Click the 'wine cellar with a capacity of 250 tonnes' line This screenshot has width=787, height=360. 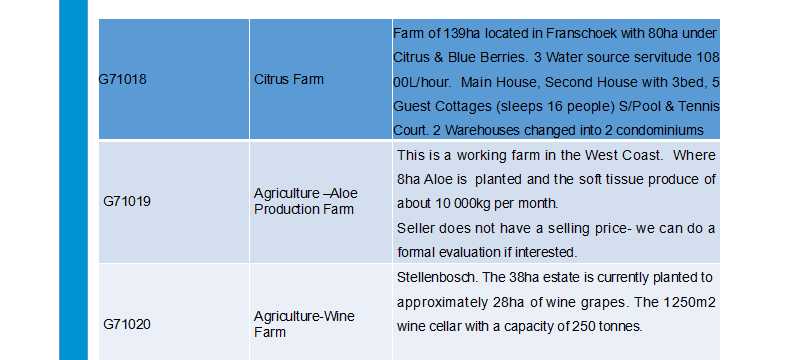[x=519, y=327]
